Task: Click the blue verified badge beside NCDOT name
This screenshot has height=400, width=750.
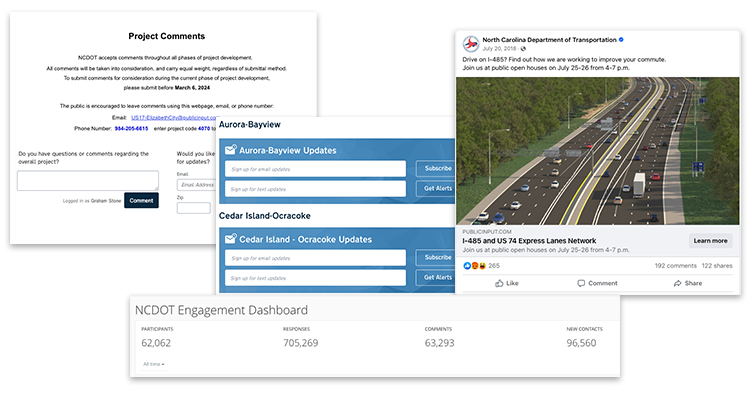Action: tap(621, 40)
